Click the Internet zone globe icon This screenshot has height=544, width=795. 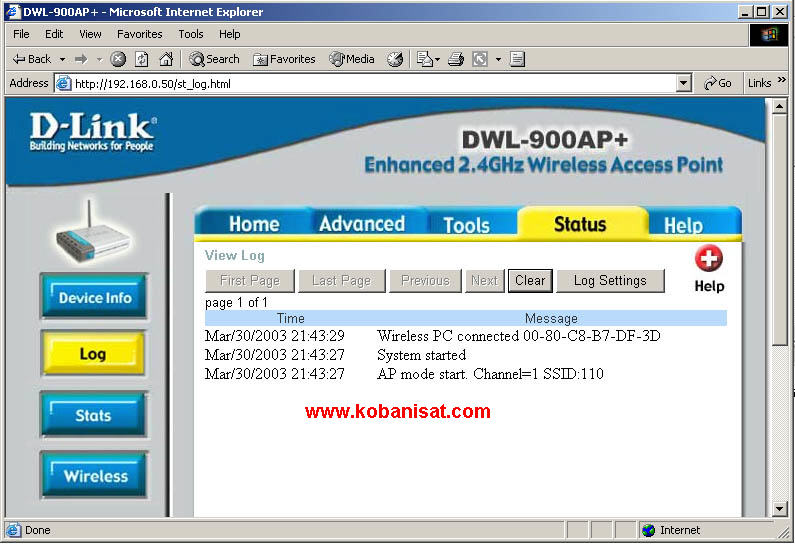click(648, 530)
